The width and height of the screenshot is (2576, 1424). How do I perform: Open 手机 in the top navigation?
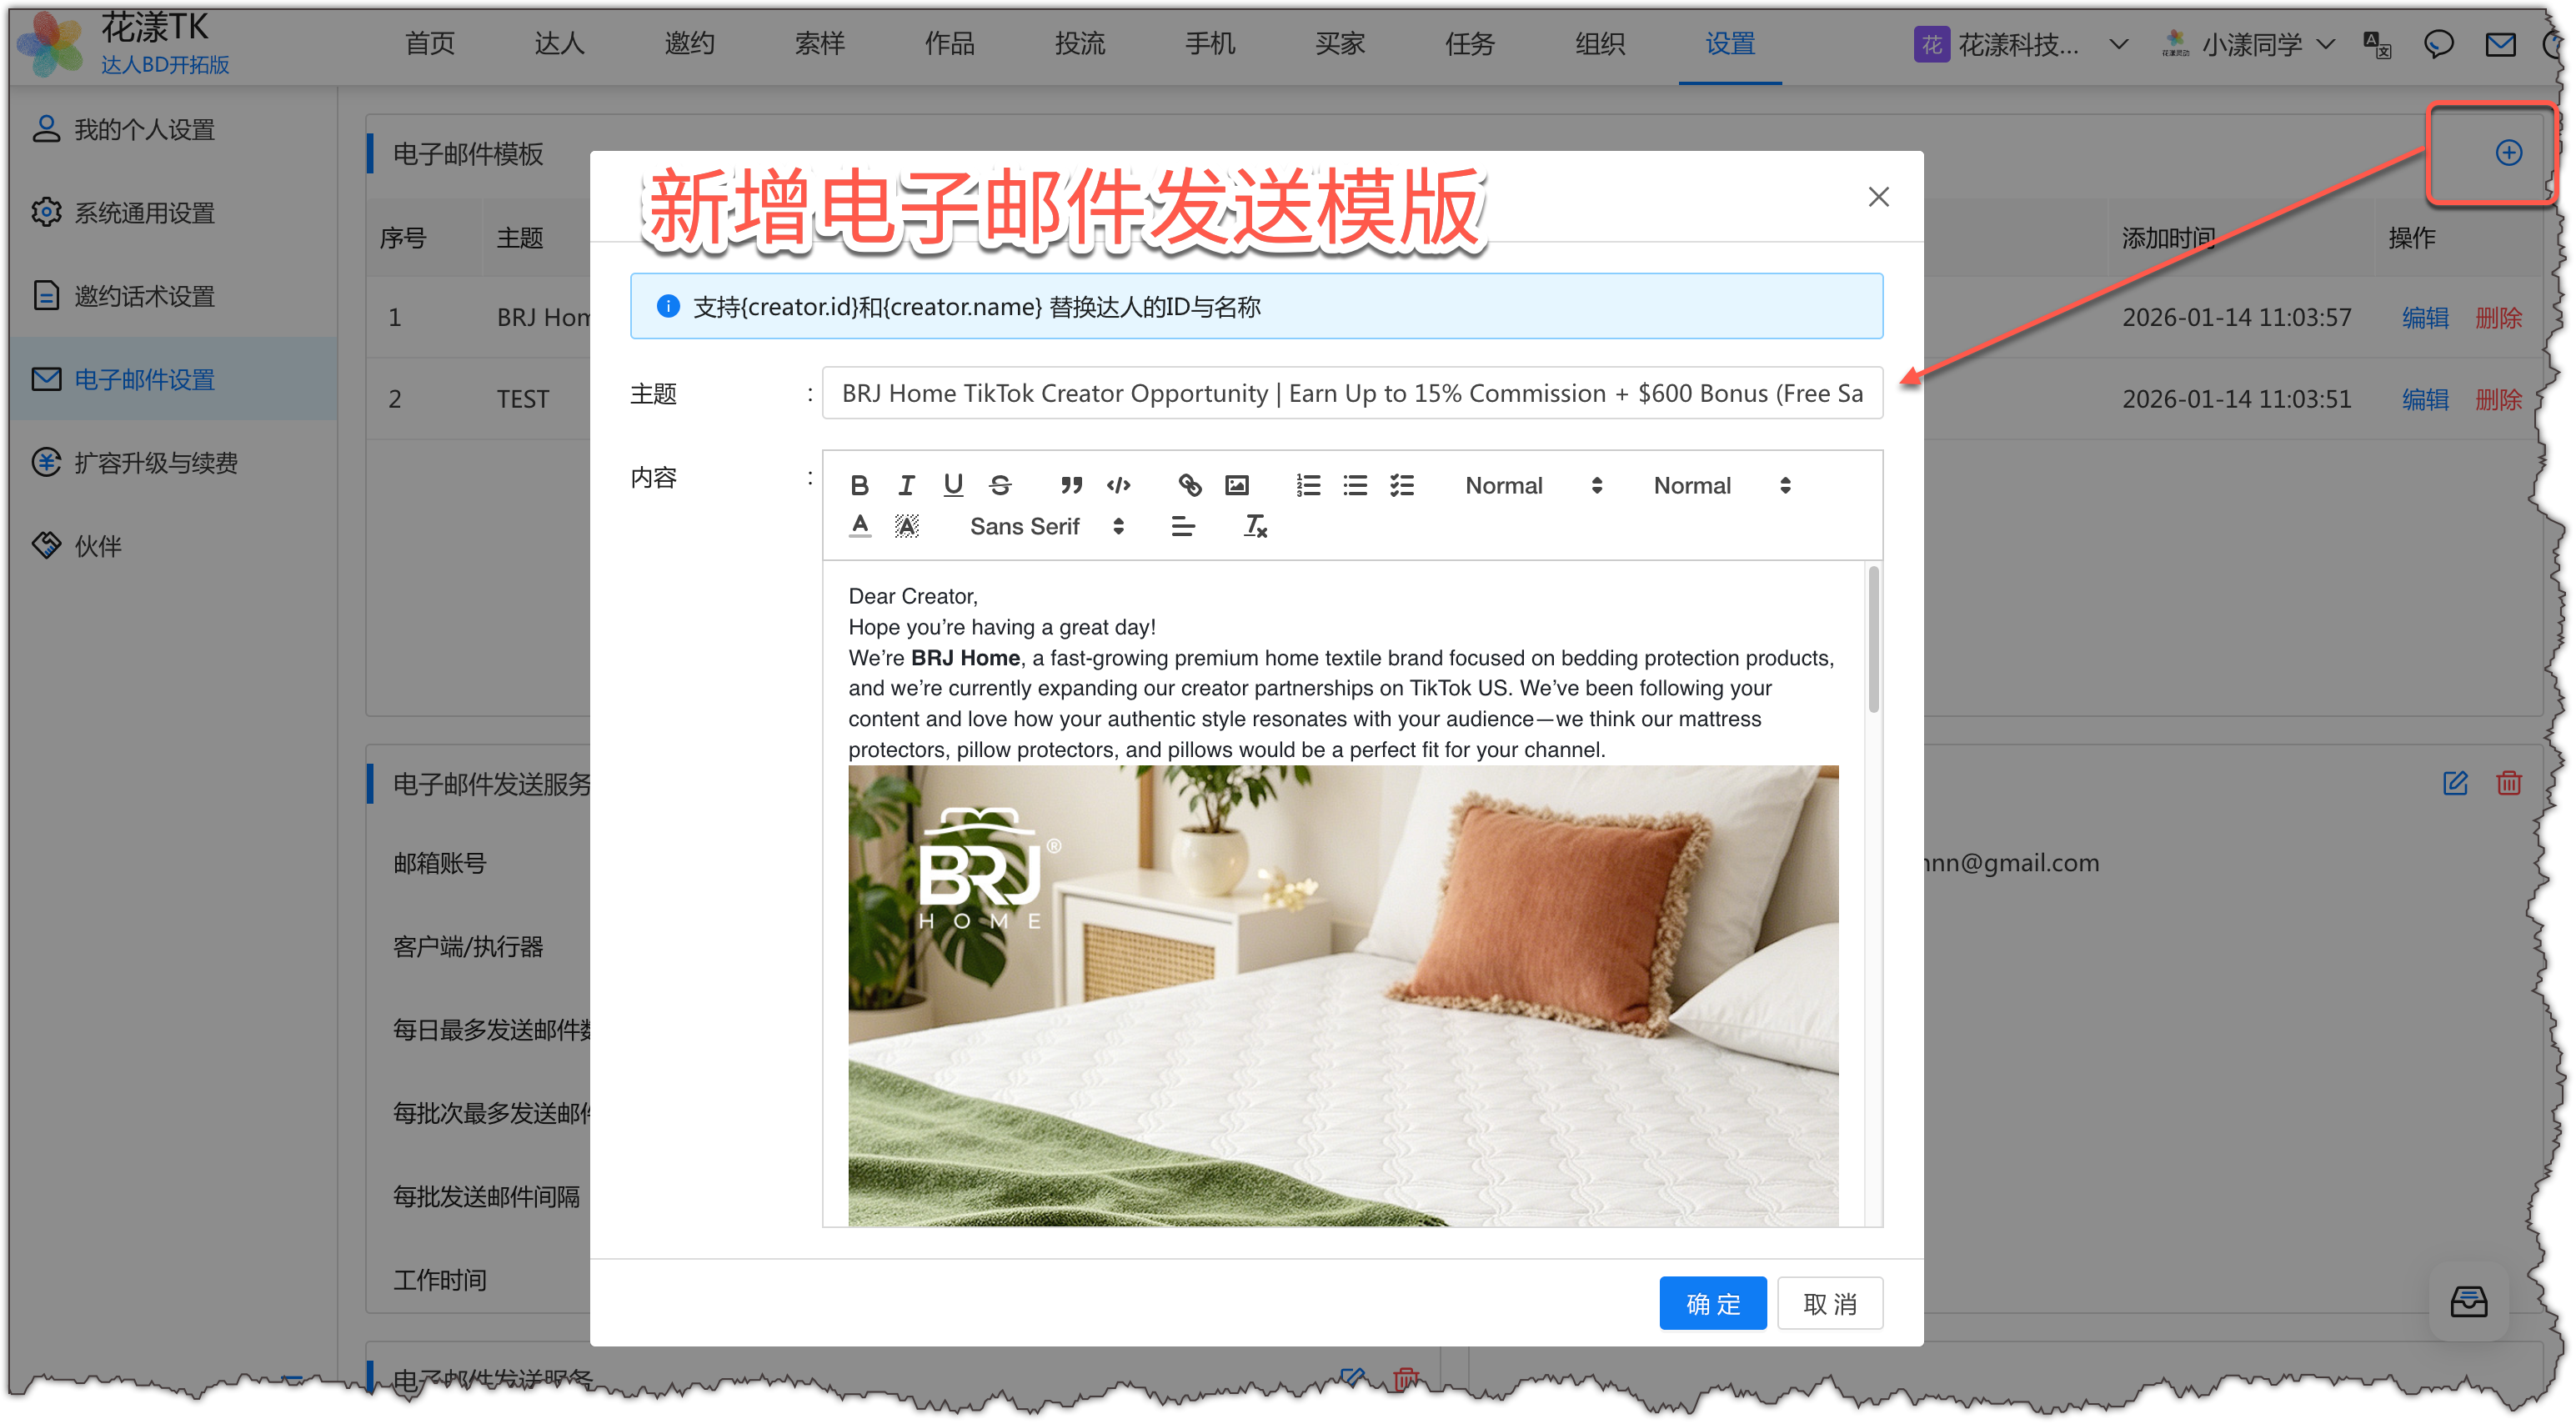(1209, 44)
